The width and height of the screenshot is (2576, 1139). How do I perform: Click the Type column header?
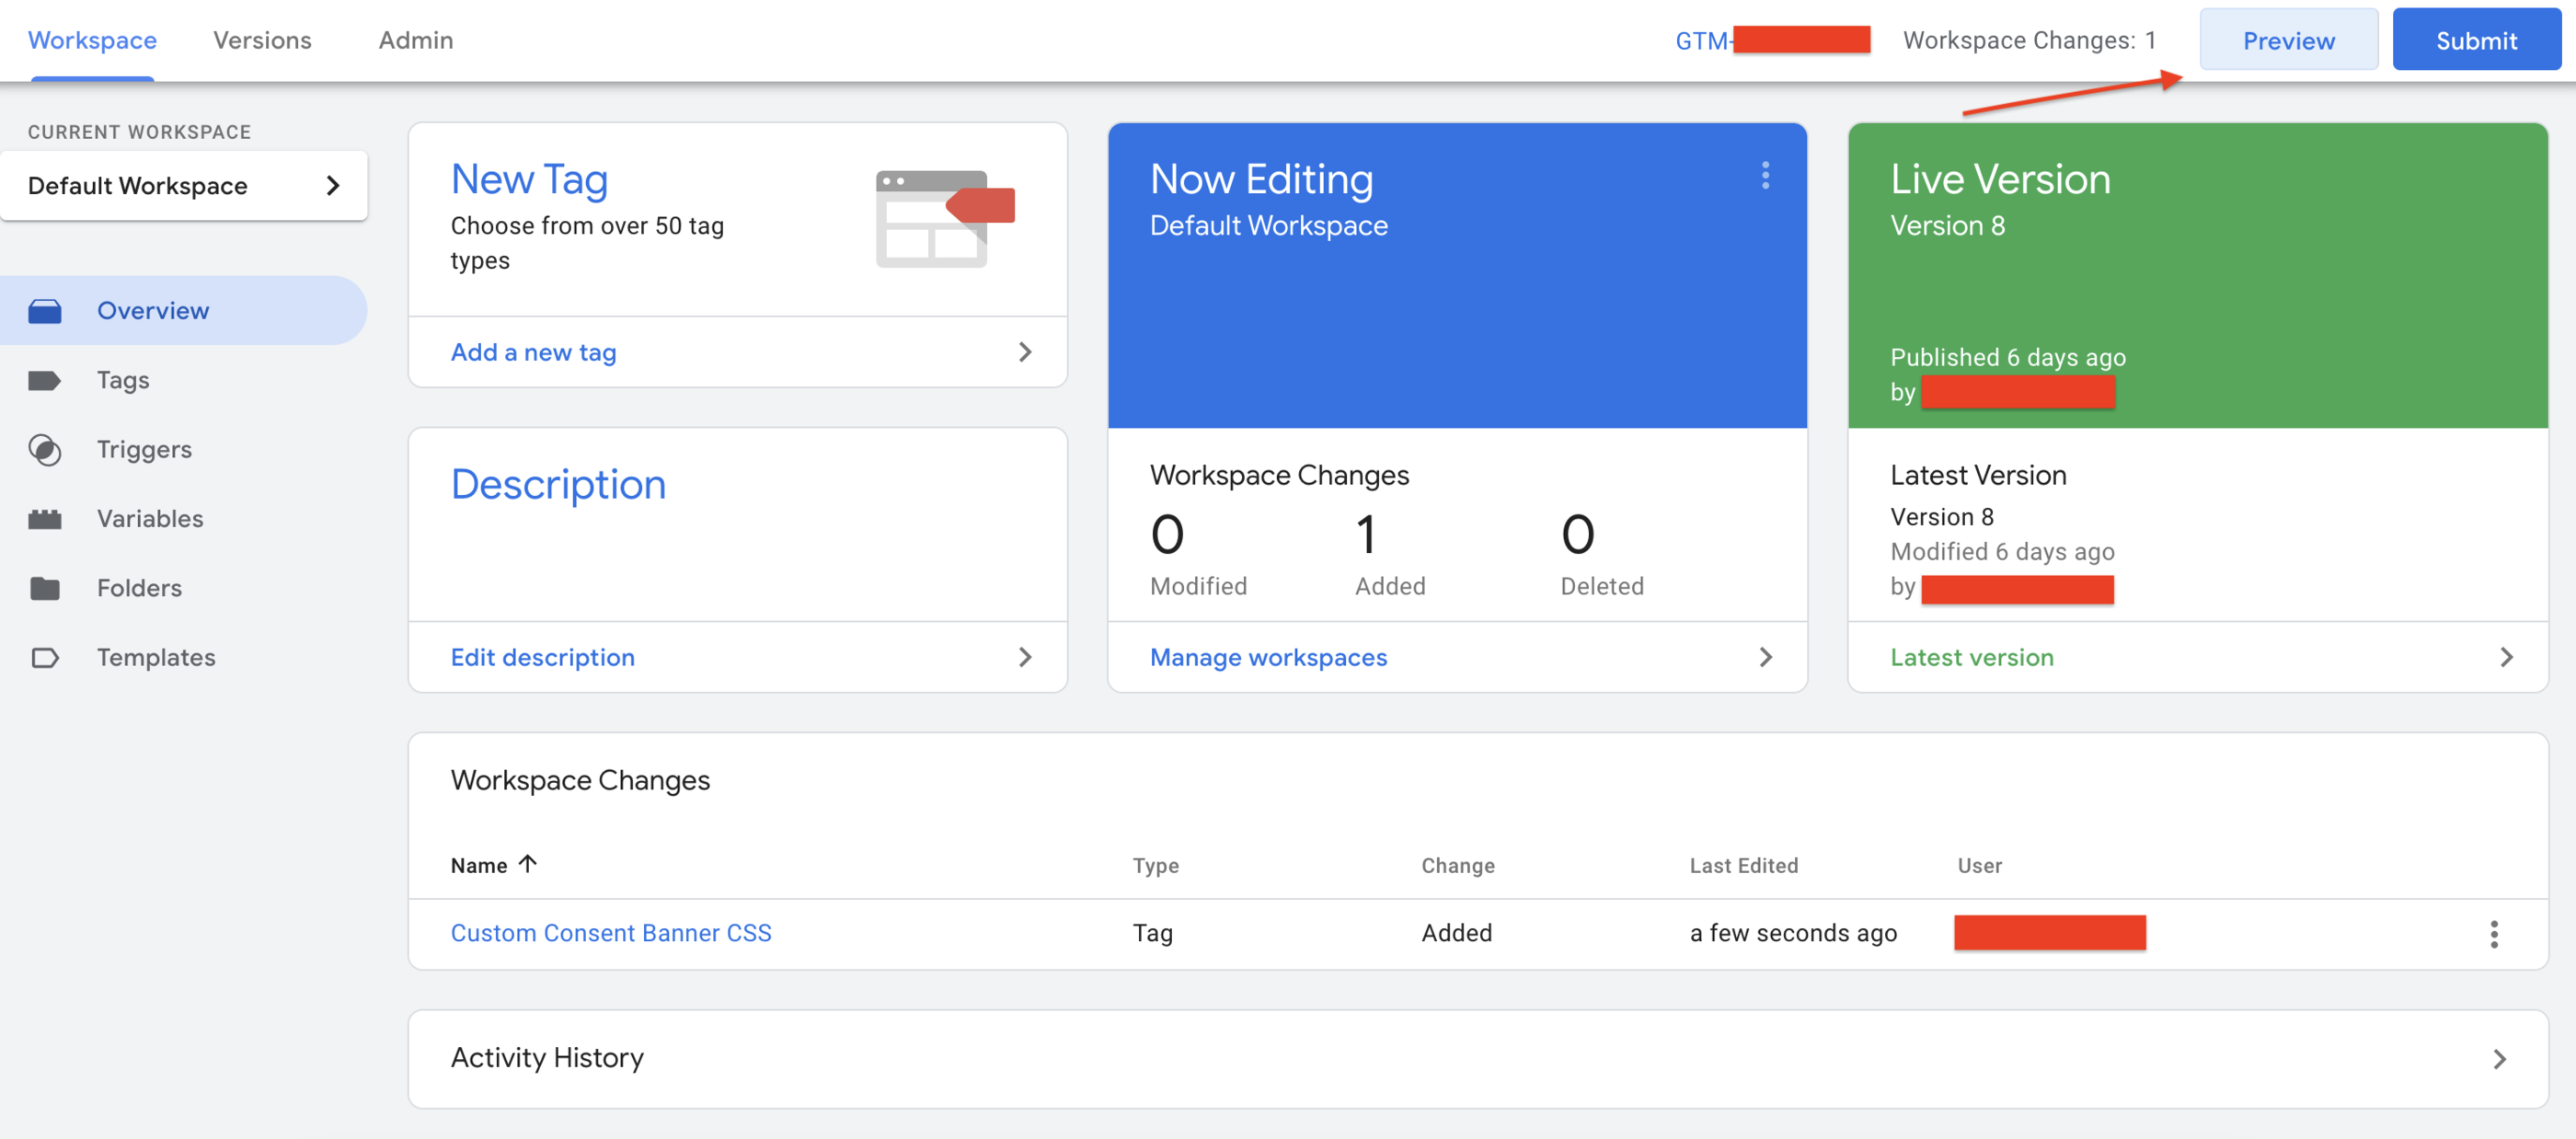pyautogui.click(x=1155, y=866)
